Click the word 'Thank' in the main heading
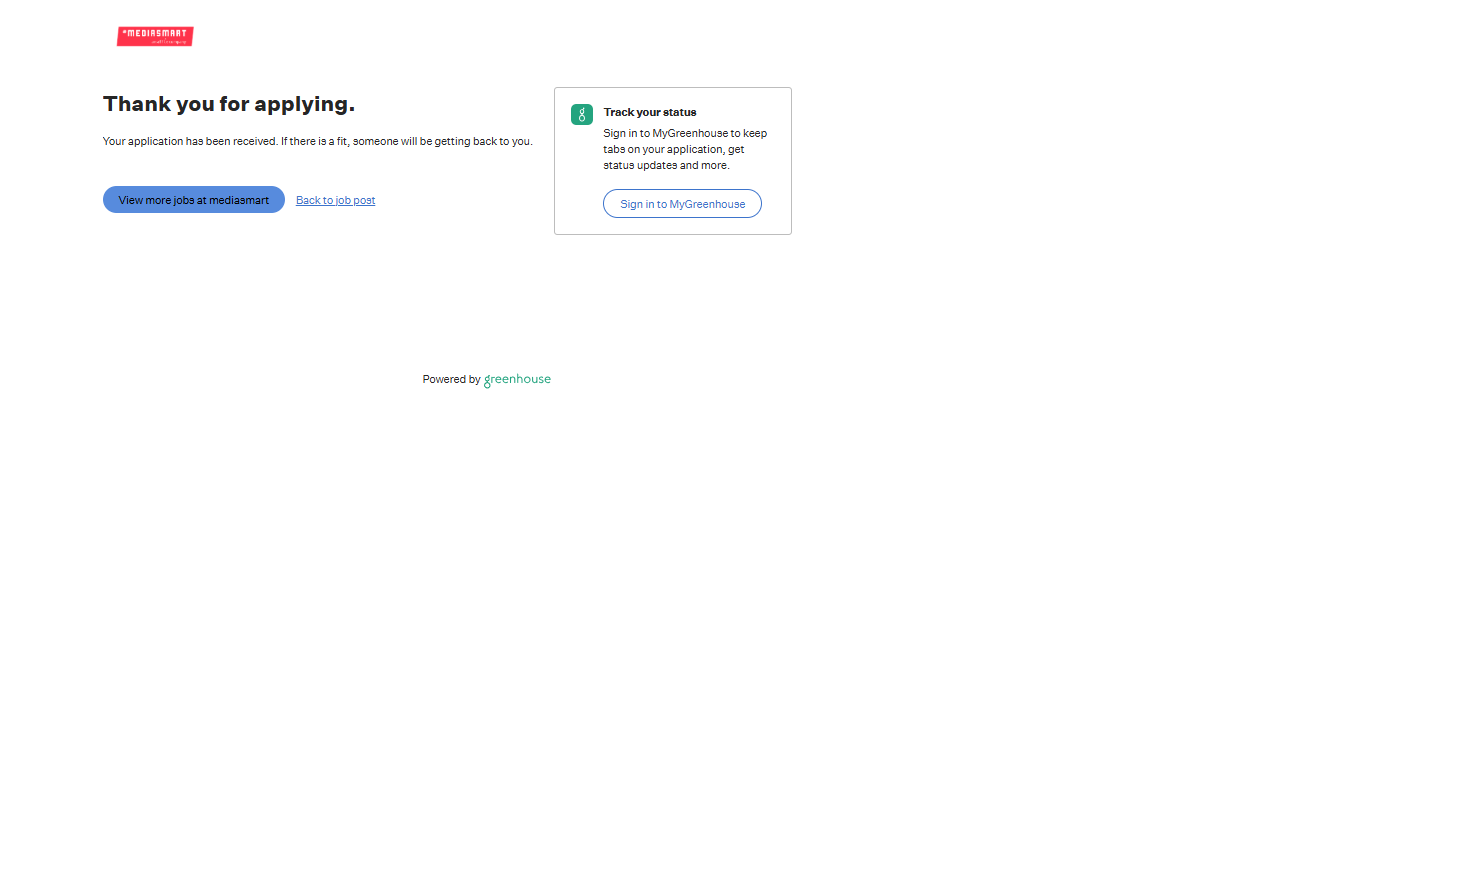This screenshot has height=883, width=1459. point(137,104)
